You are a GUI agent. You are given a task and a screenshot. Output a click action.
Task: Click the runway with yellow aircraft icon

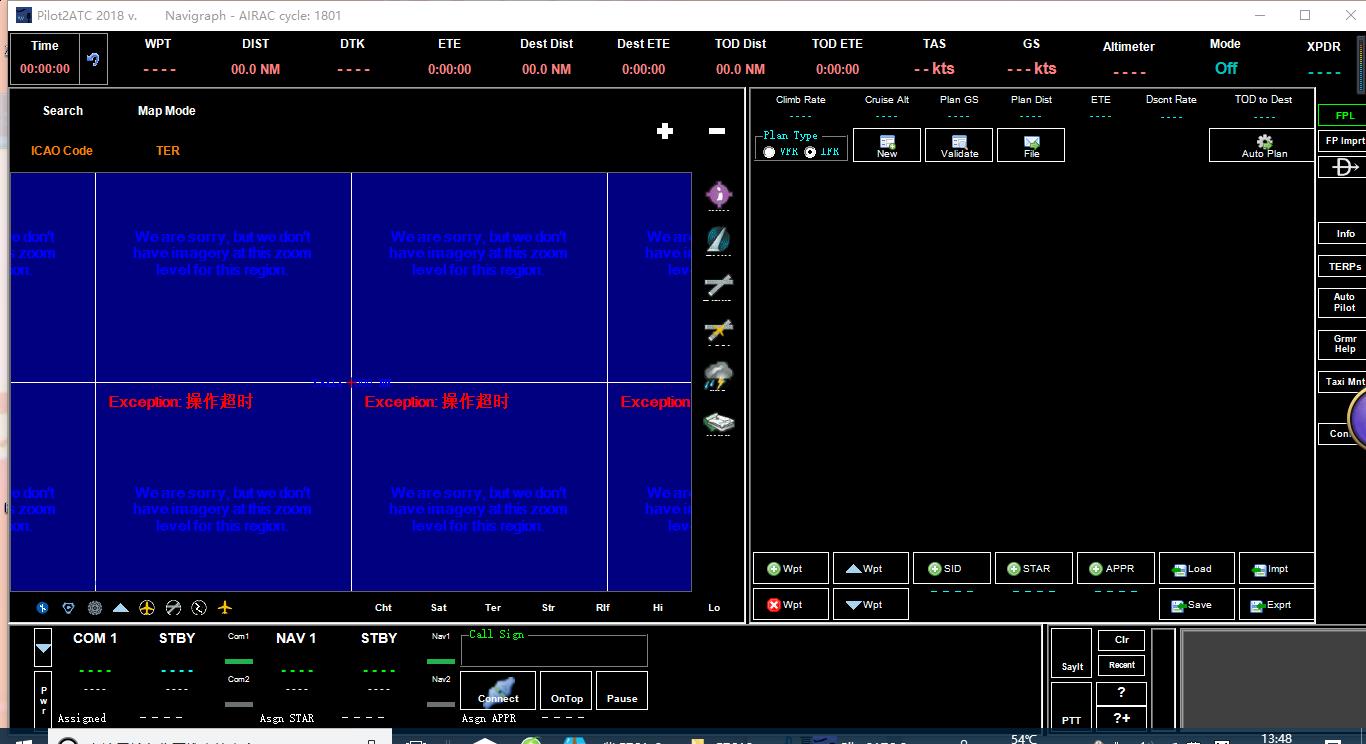pos(718,330)
